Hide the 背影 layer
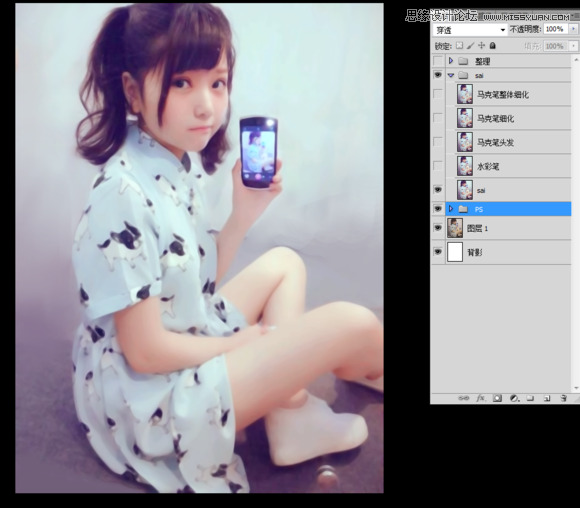 pyautogui.click(x=438, y=252)
